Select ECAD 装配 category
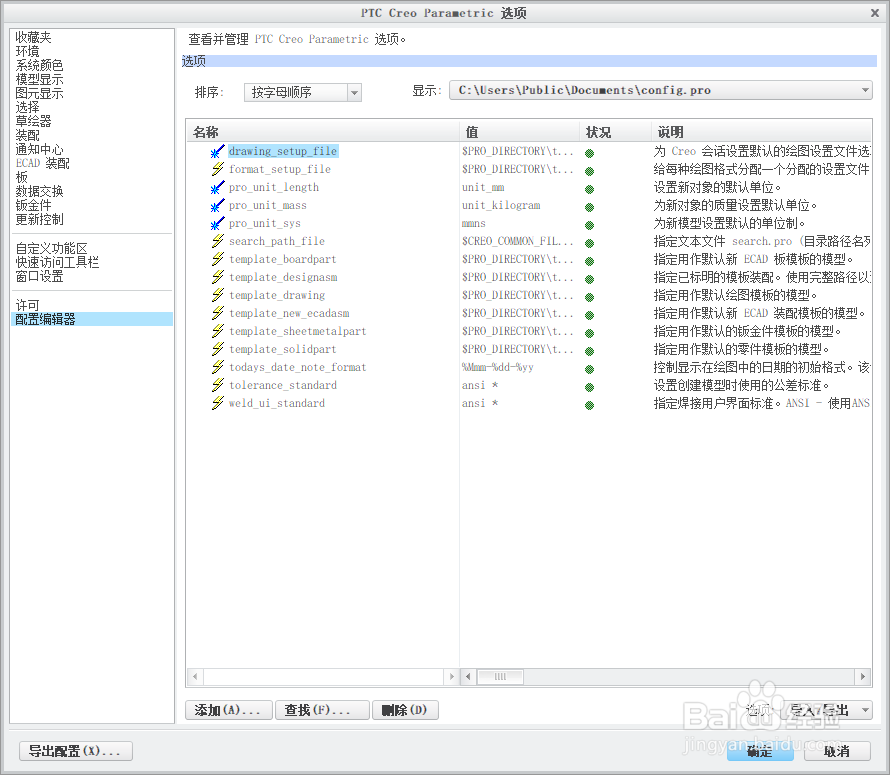 click(43, 164)
